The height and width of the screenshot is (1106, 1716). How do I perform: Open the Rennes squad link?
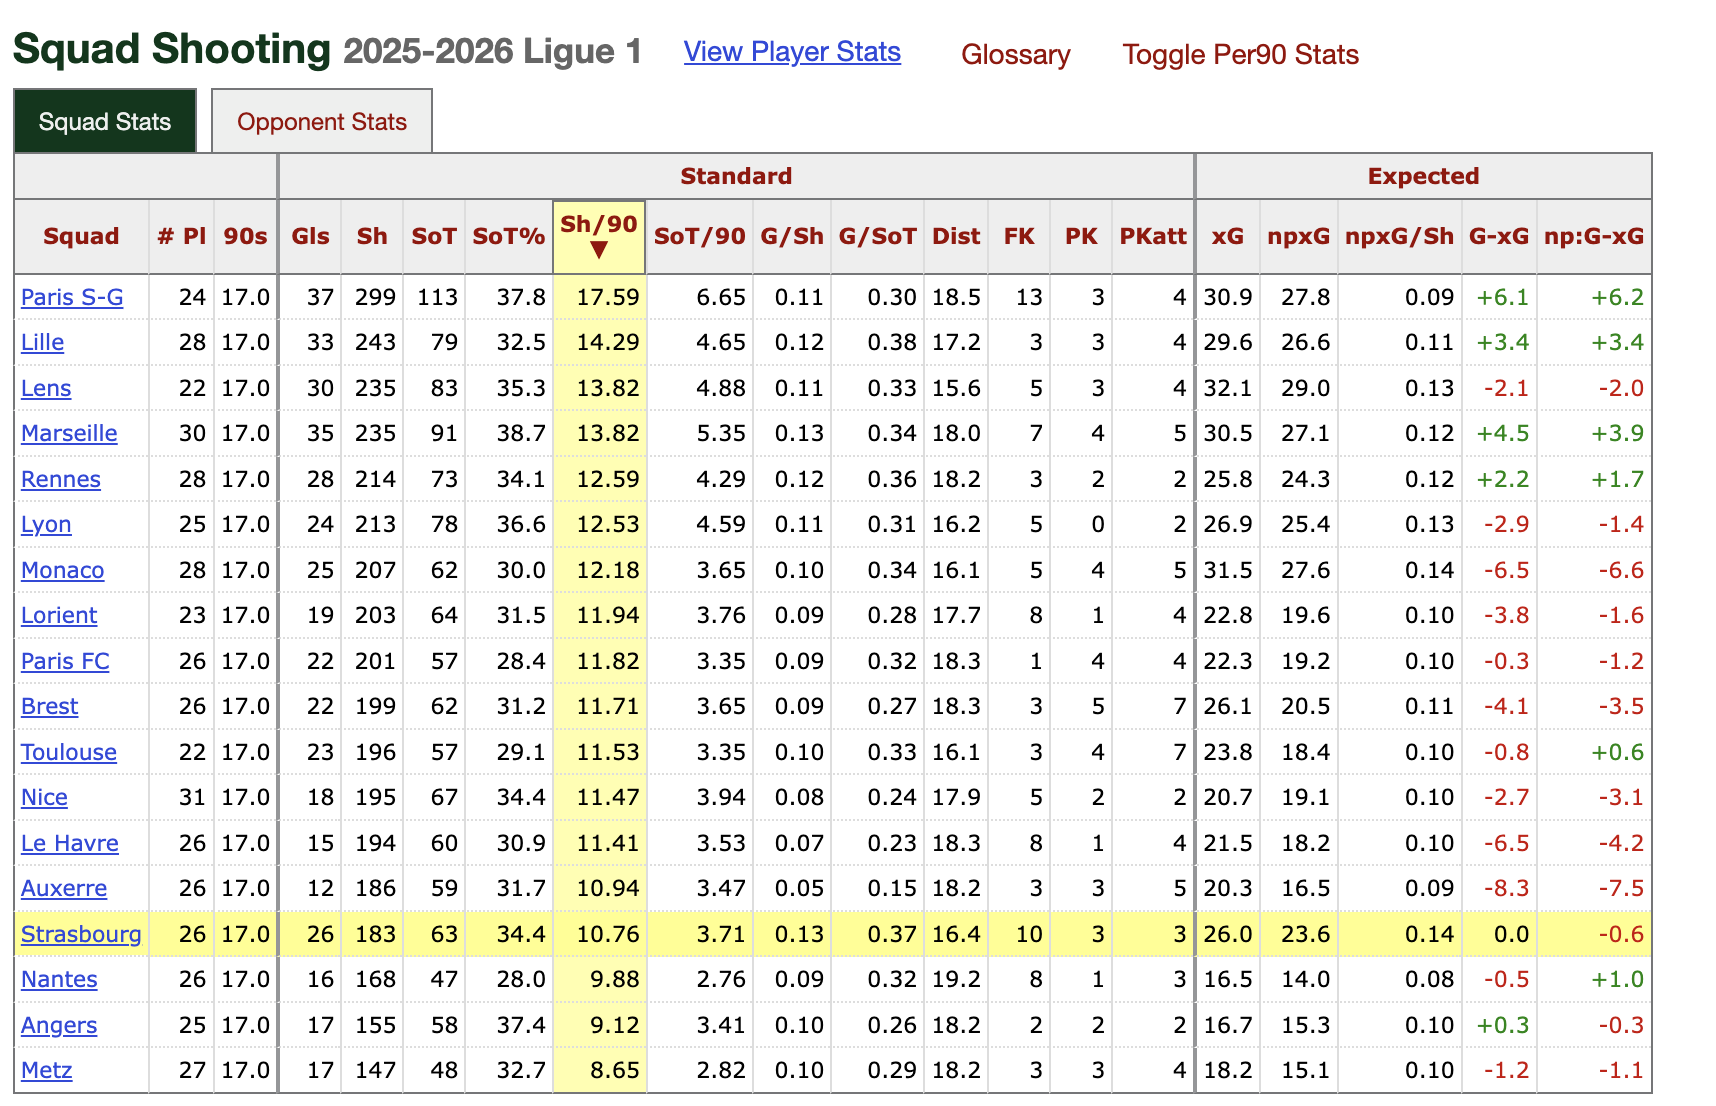pyautogui.click(x=61, y=479)
